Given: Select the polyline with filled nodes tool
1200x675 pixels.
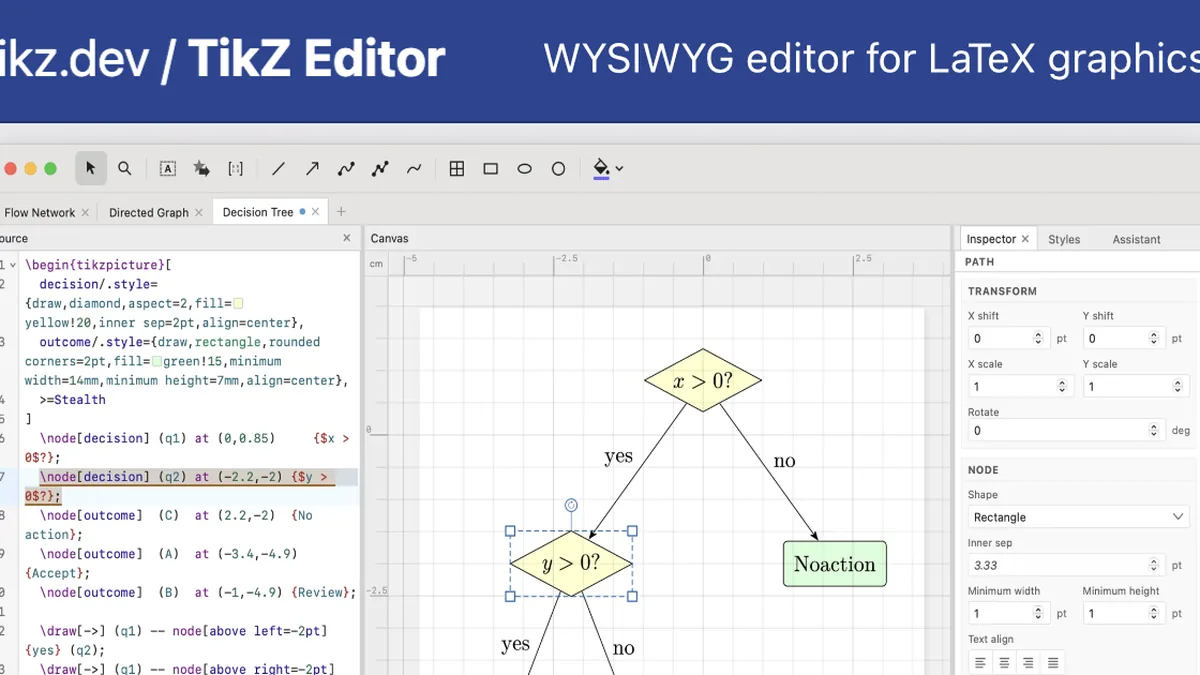Looking at the screenshot, I should tap(380, 169).
